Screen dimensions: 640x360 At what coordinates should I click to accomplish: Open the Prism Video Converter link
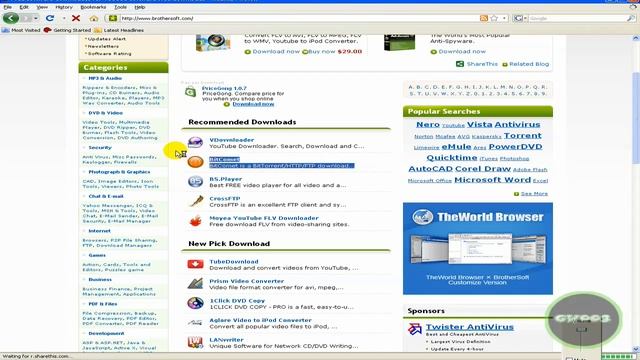(247, 281)
